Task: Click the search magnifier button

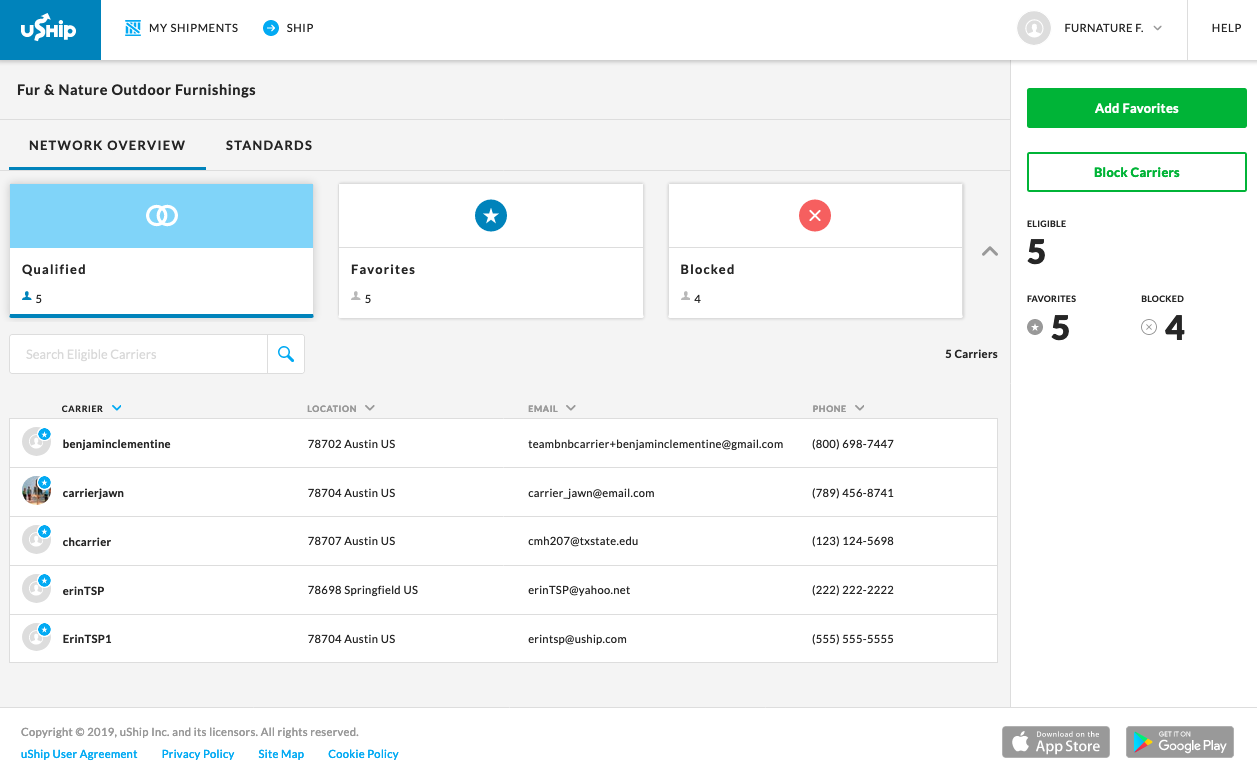Action: click(286, 354)
